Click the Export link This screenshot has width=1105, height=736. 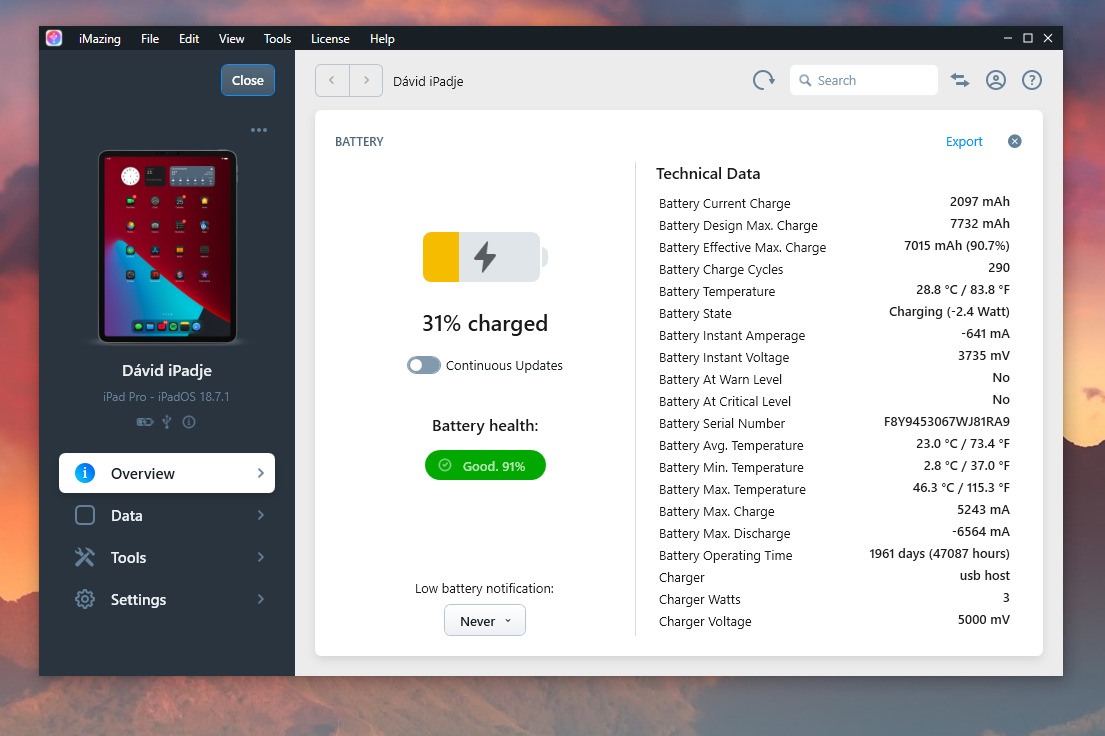pos(963,142)
